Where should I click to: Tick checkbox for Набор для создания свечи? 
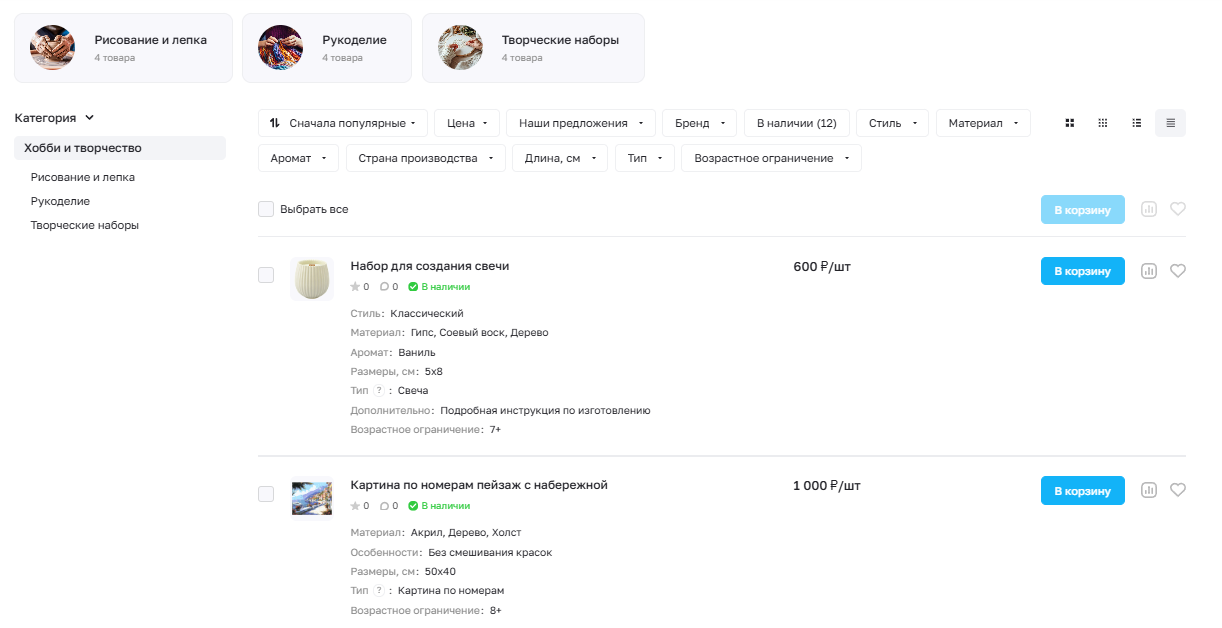click(x=266, y=275)
